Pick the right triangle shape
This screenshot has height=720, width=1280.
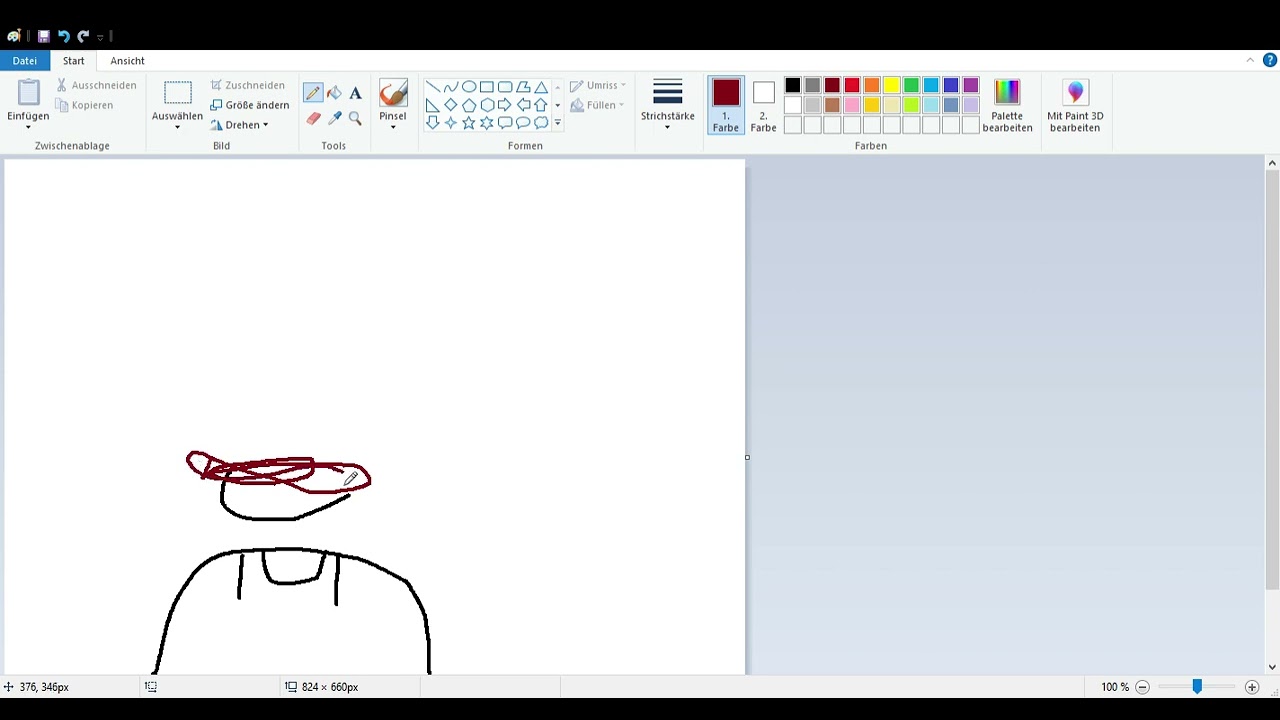432,105
